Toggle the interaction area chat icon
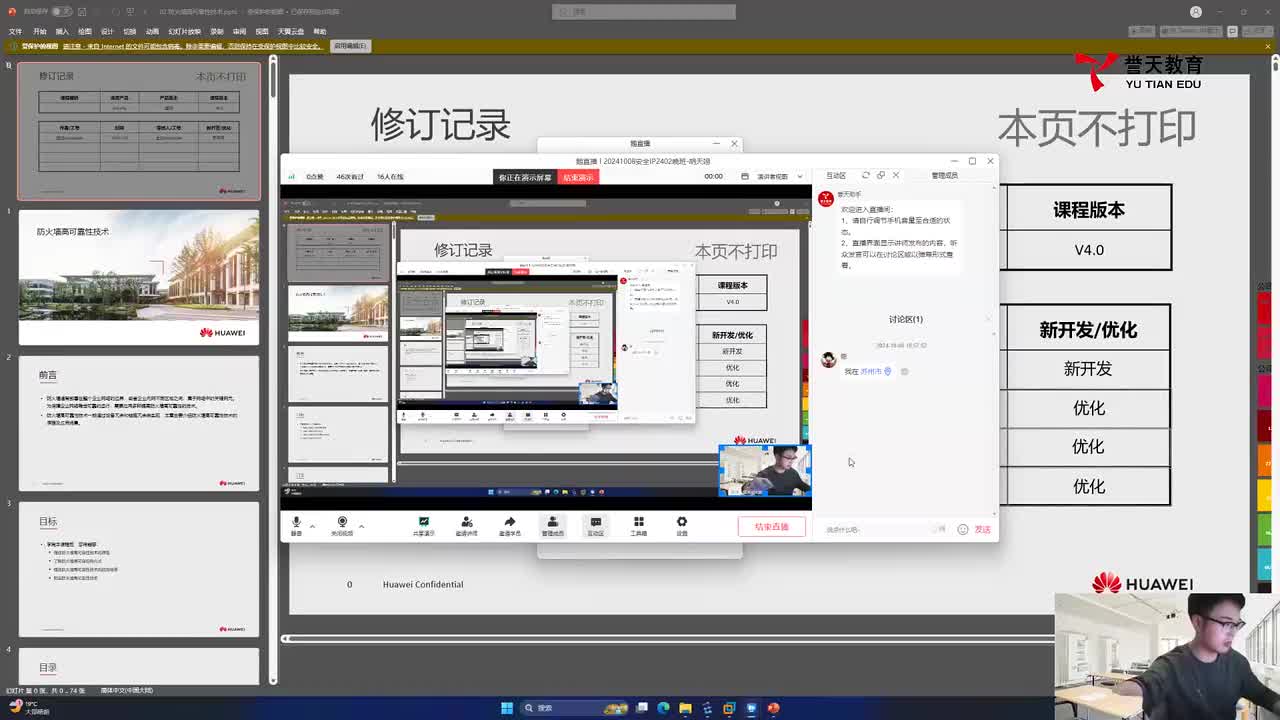Viewport: 1280px width, 720px height. point(596,526)
